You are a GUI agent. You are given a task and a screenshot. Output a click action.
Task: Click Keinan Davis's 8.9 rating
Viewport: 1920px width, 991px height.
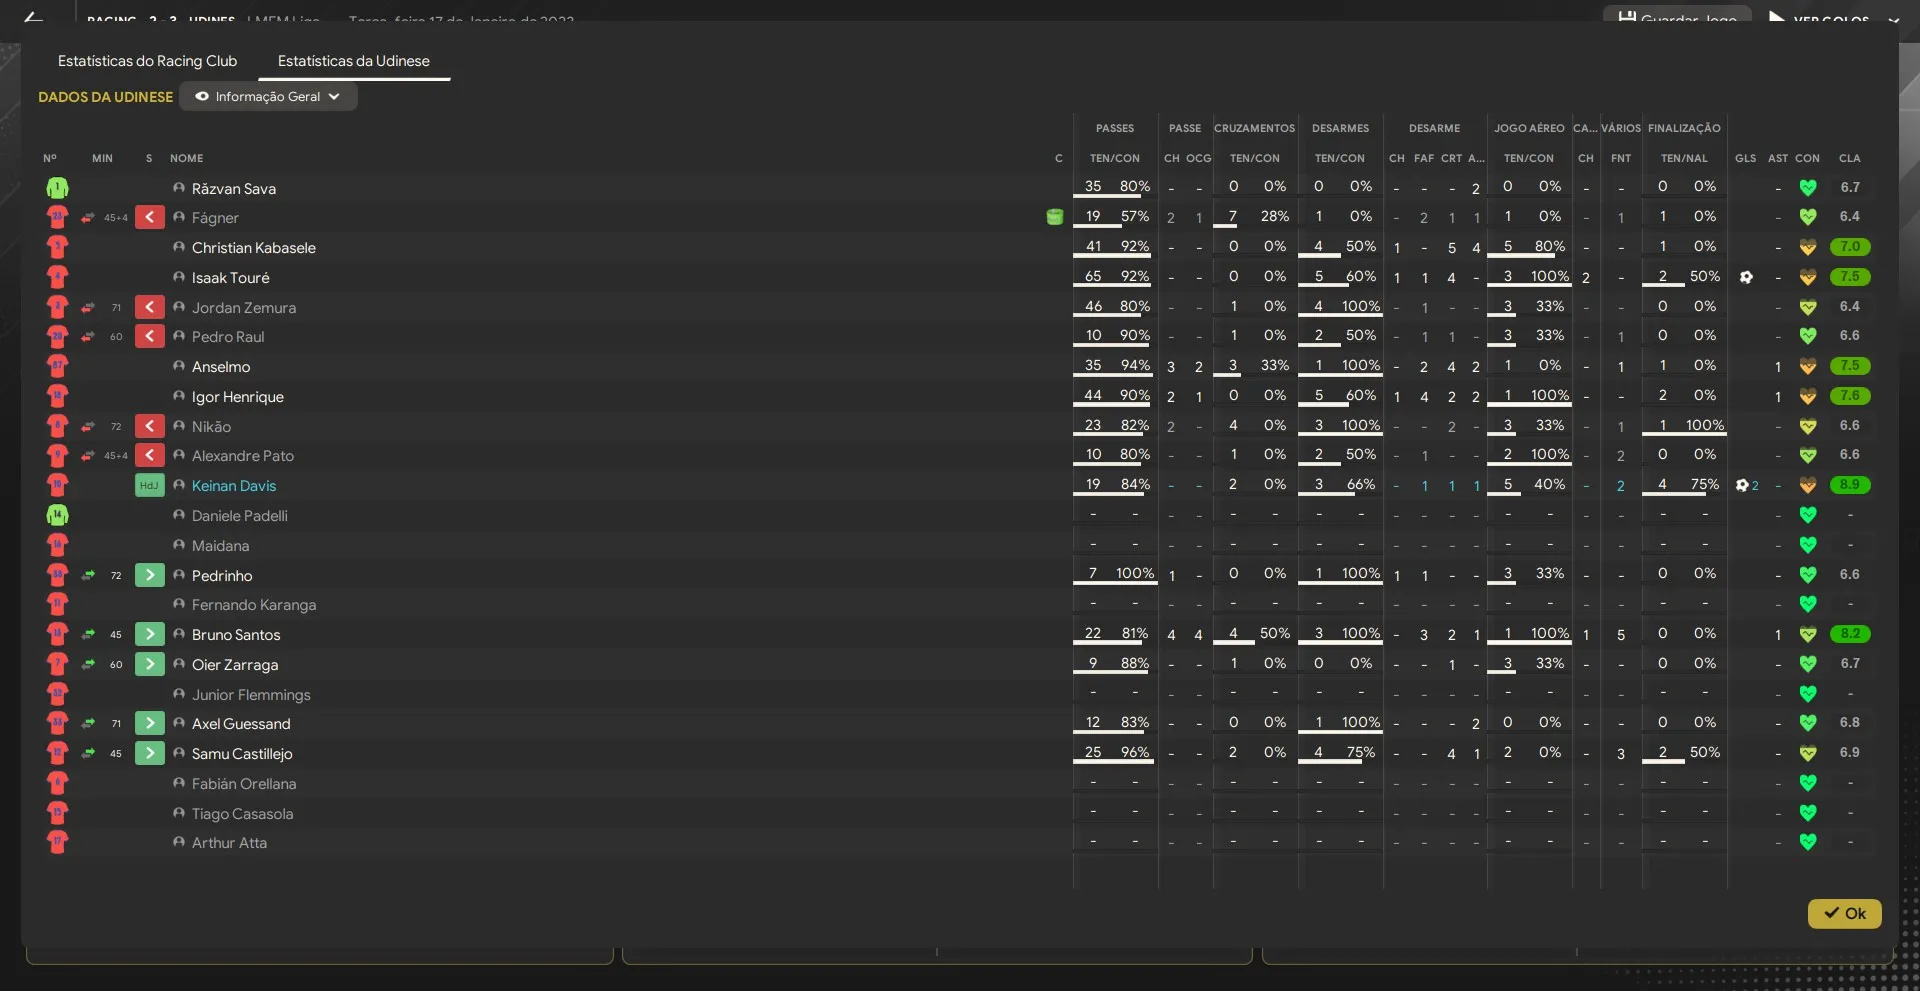1850,485
